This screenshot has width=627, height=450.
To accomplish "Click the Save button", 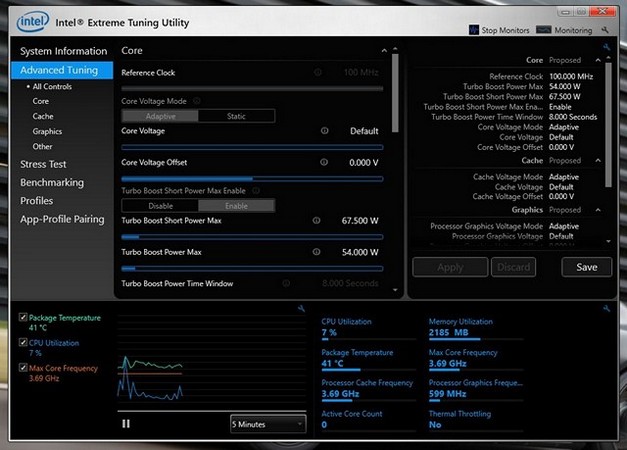I will [587, 267].
